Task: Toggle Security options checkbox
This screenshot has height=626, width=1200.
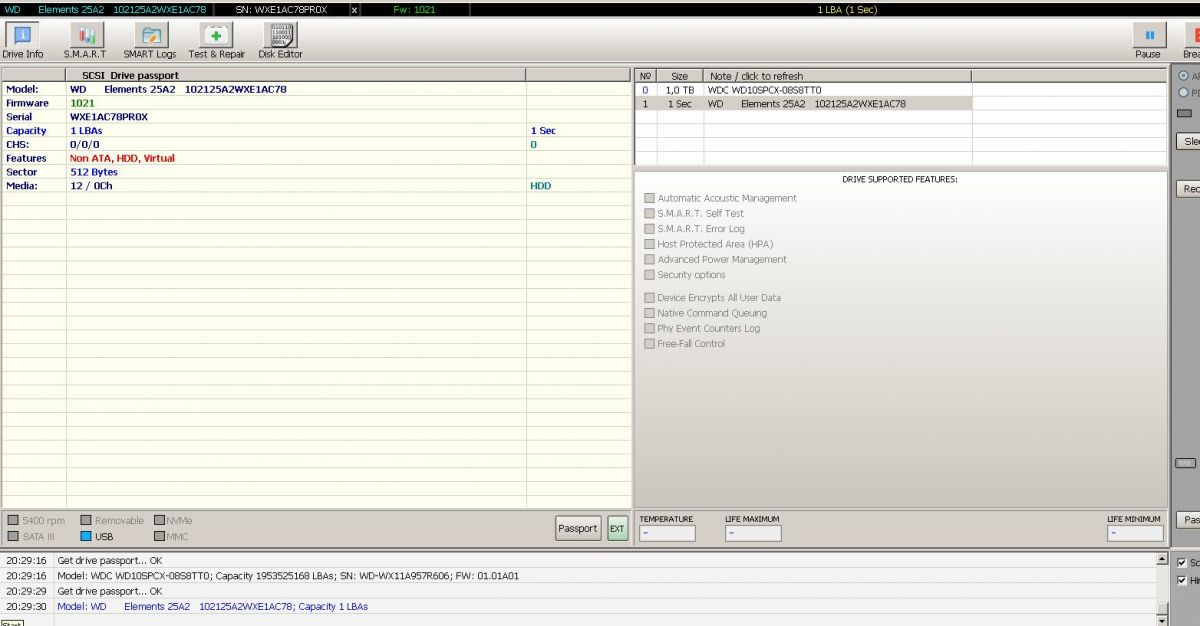Action: click(650, 275)
